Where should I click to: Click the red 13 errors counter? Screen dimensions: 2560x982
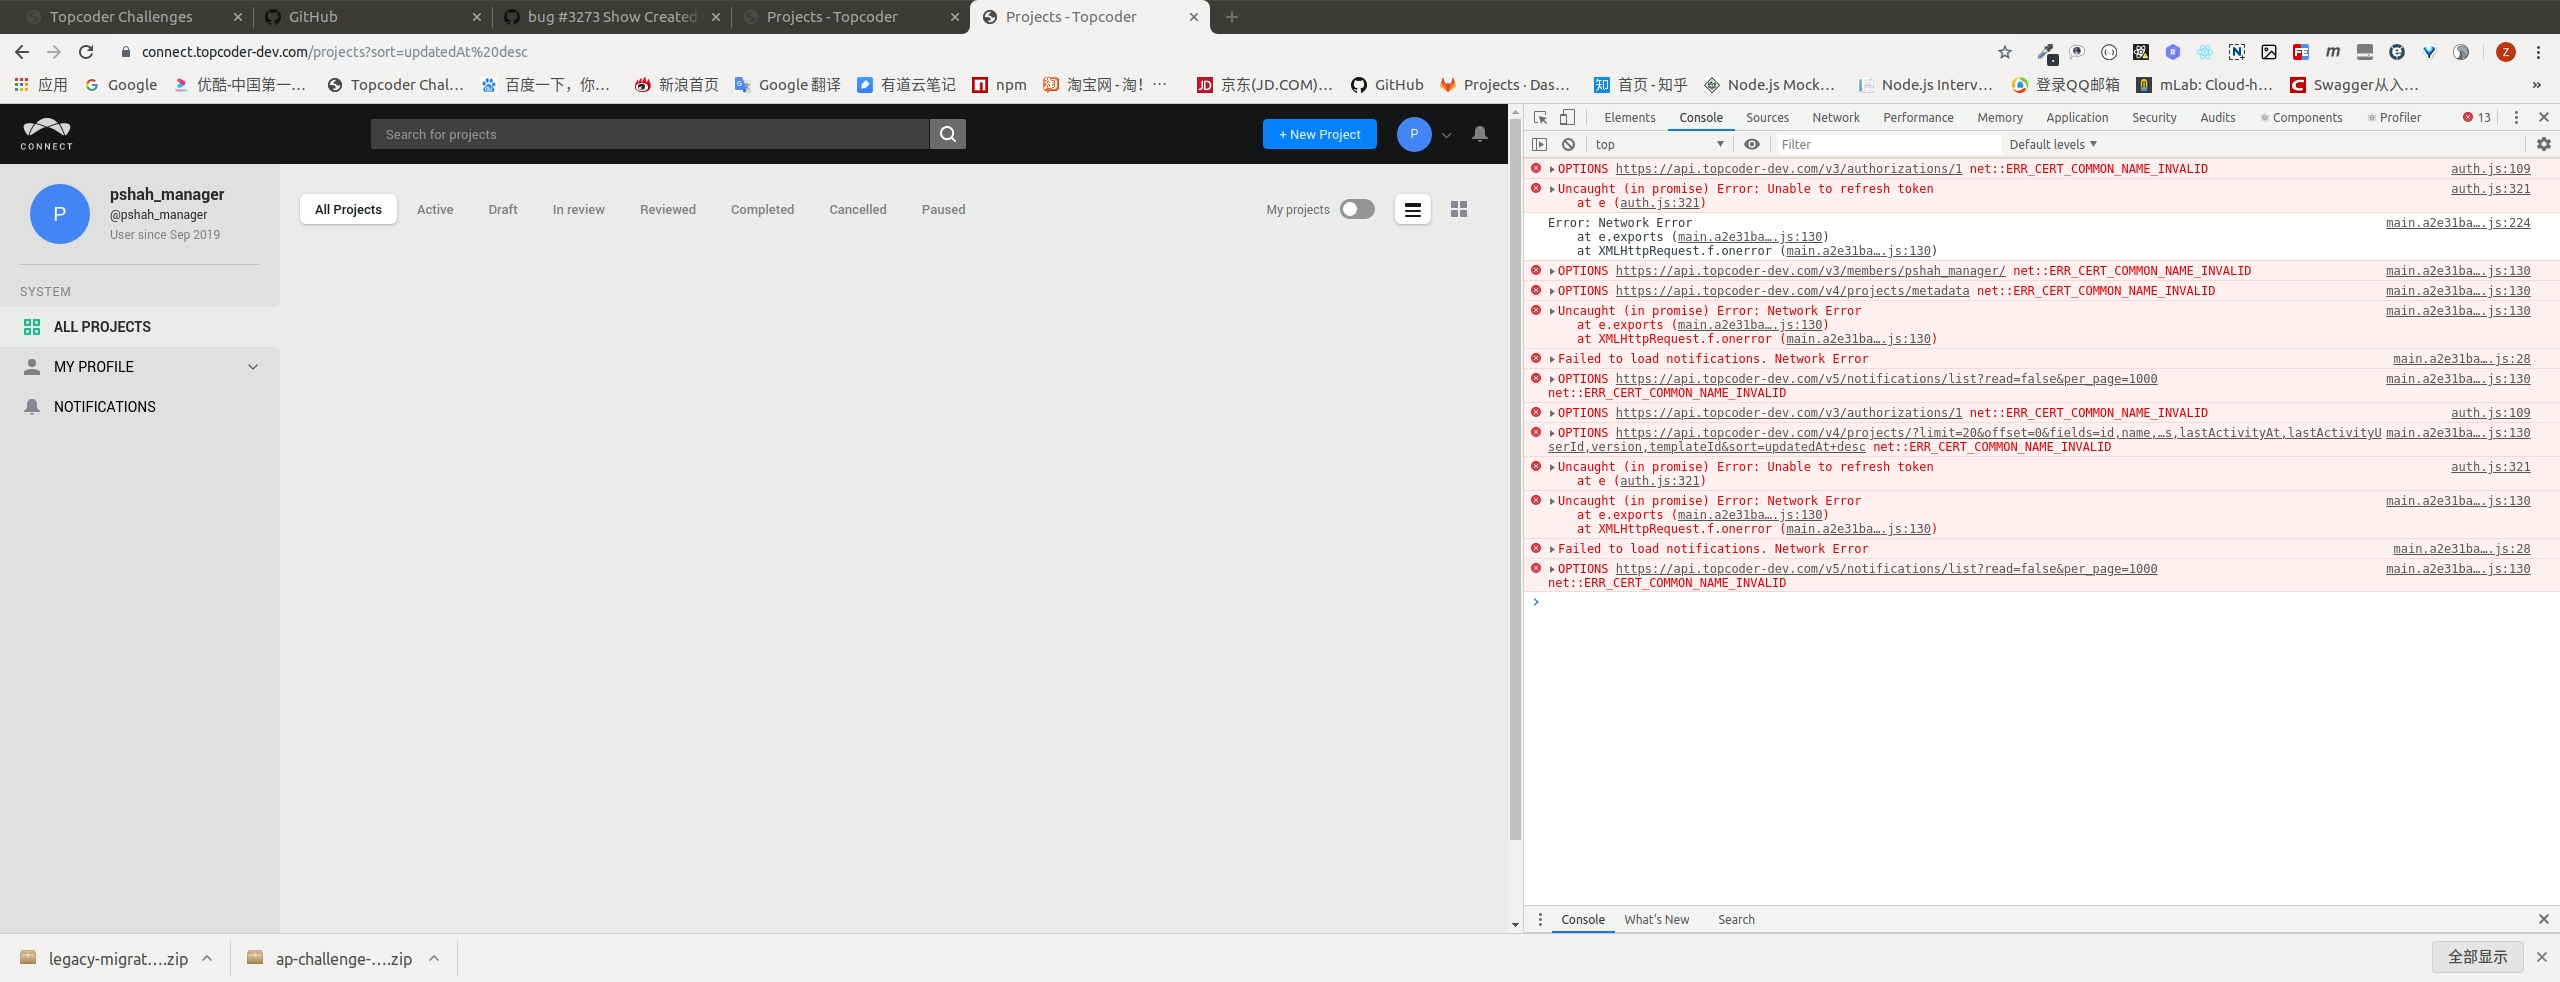tap(2477, 117)
